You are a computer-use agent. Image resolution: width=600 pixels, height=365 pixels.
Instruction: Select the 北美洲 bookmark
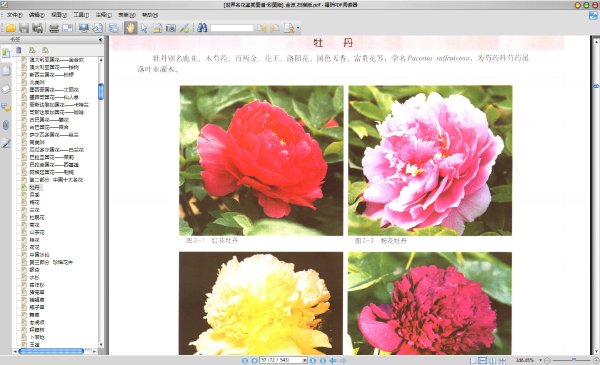37,82
